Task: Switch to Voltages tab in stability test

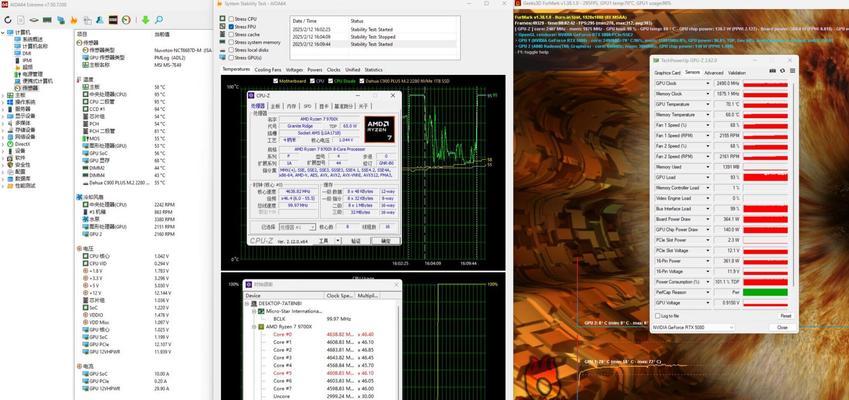Action: 294,70
